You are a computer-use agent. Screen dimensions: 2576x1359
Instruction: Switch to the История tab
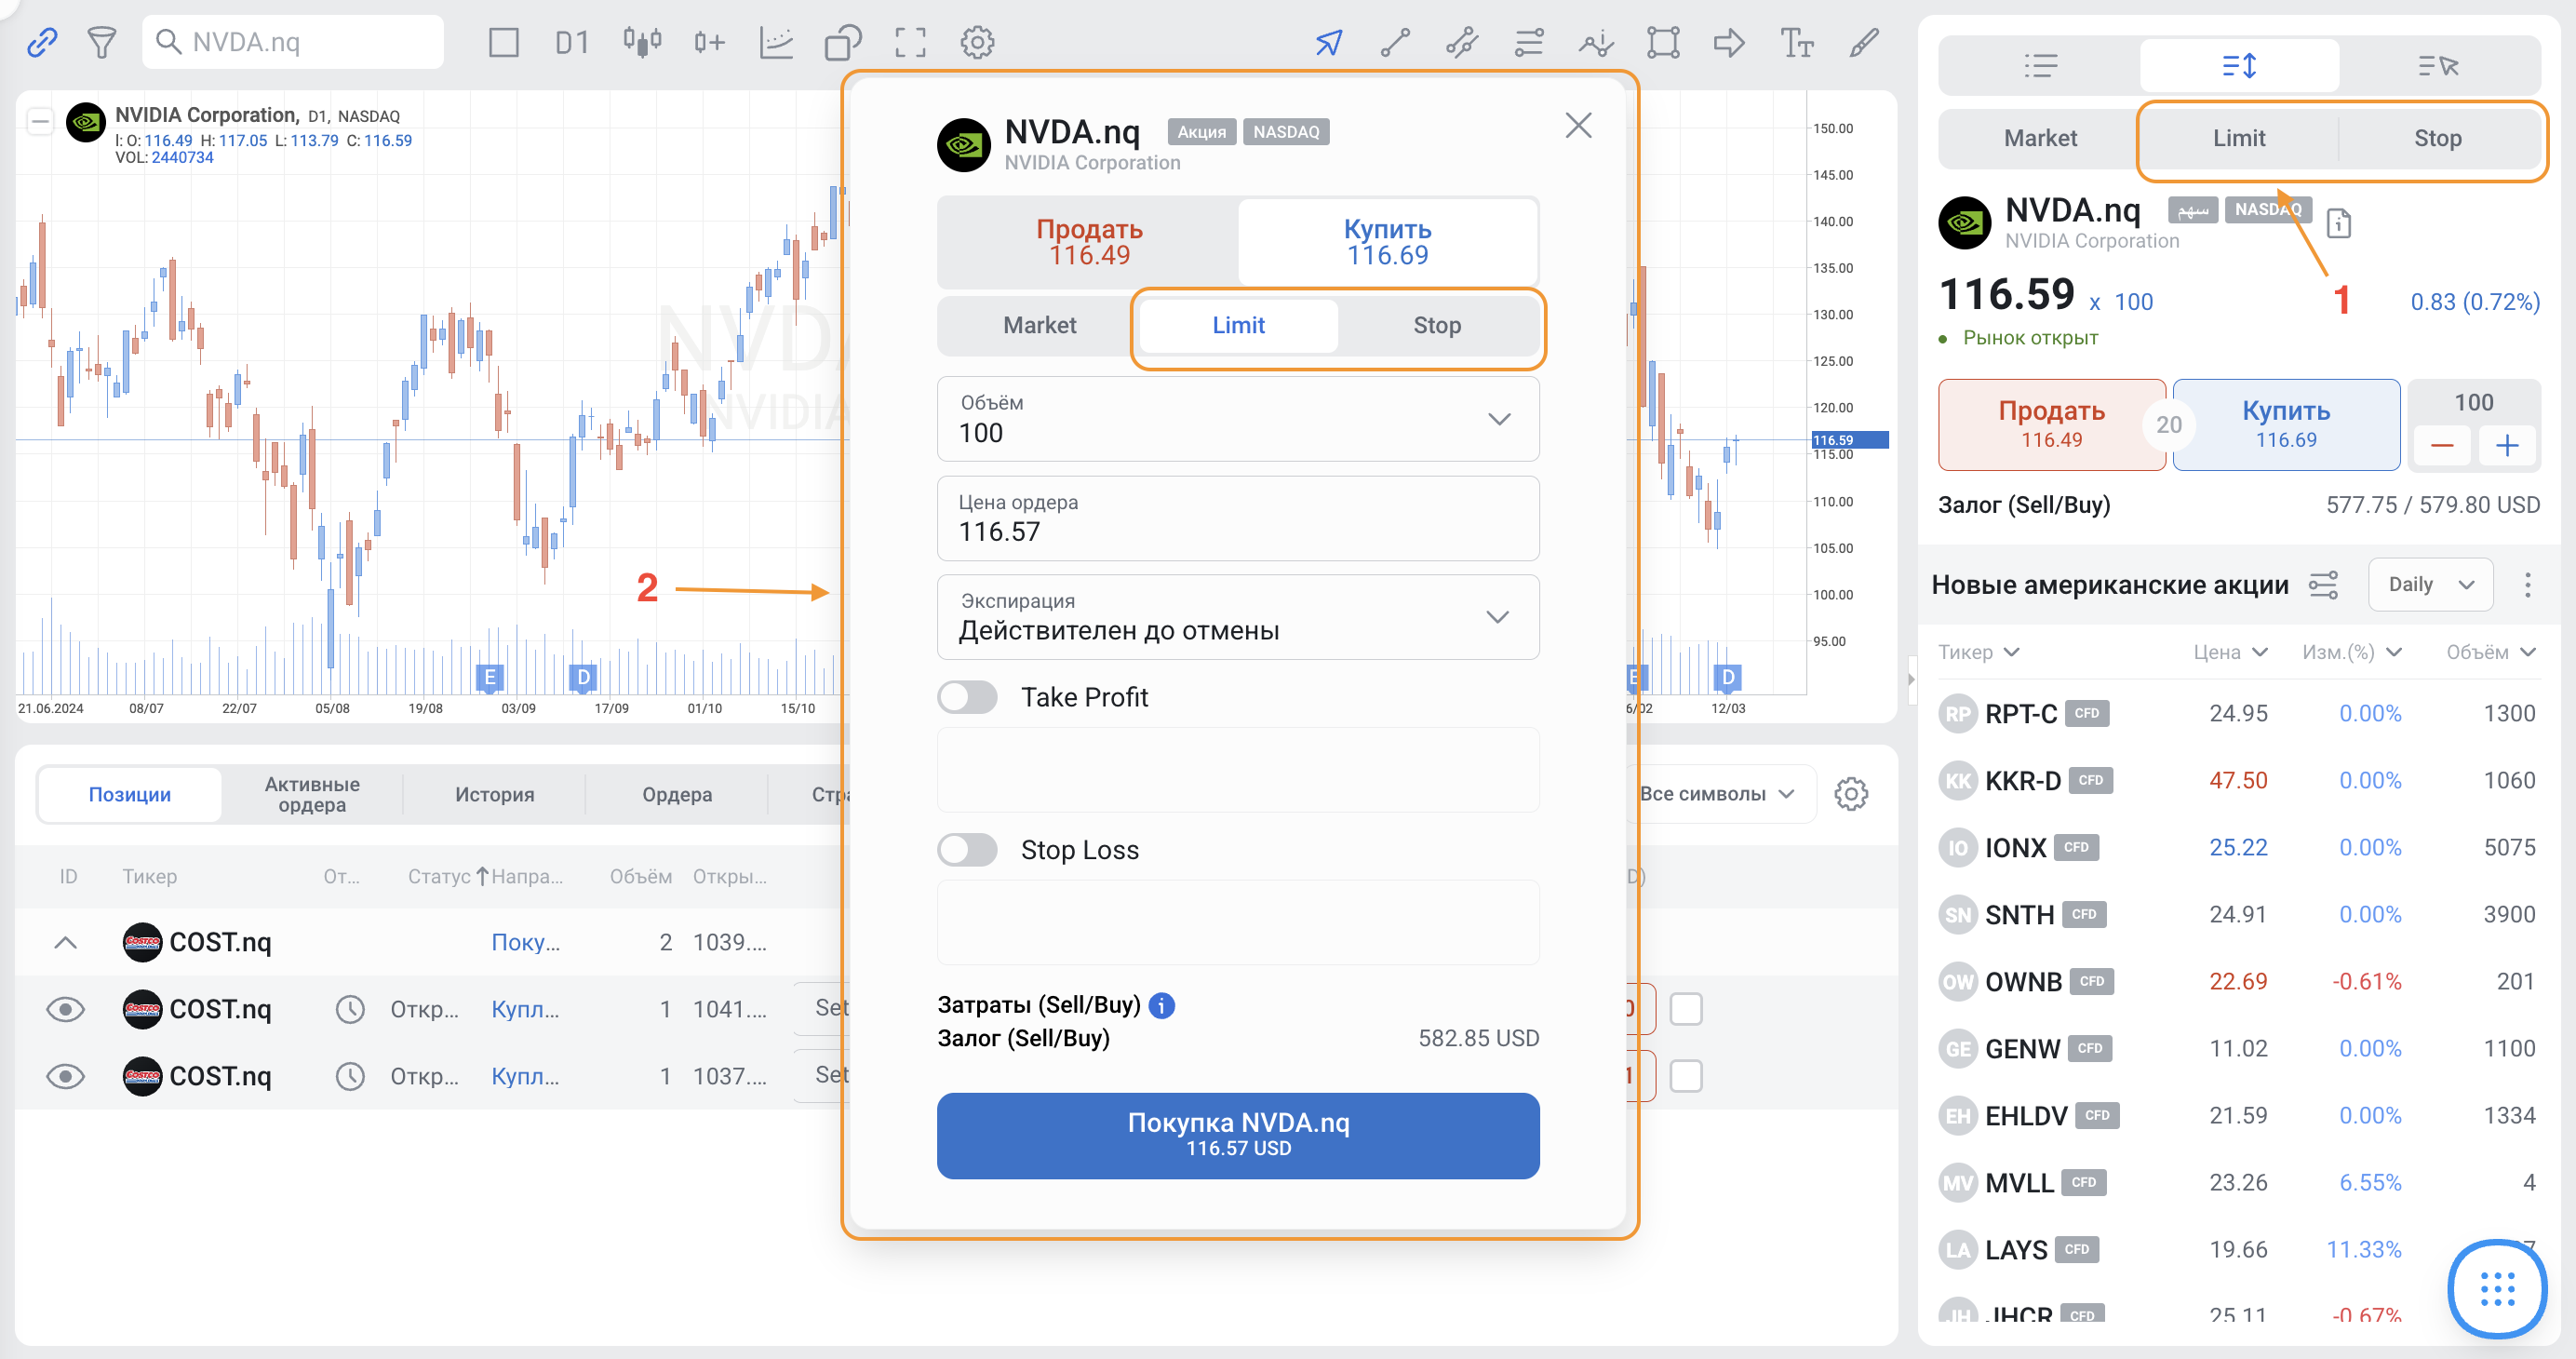pyautogui.click(x=494, y=794)
